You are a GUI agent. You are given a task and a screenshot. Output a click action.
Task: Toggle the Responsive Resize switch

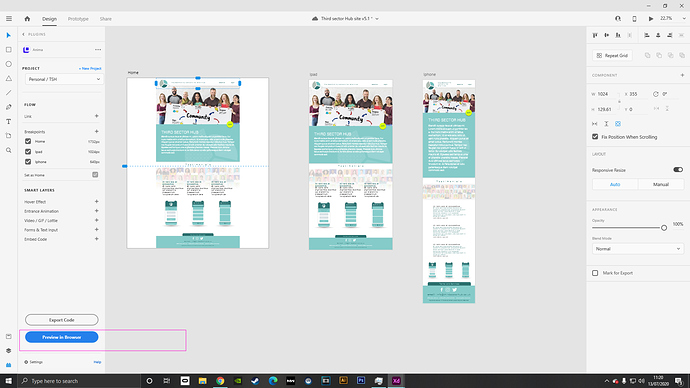[x=678, y=170]
